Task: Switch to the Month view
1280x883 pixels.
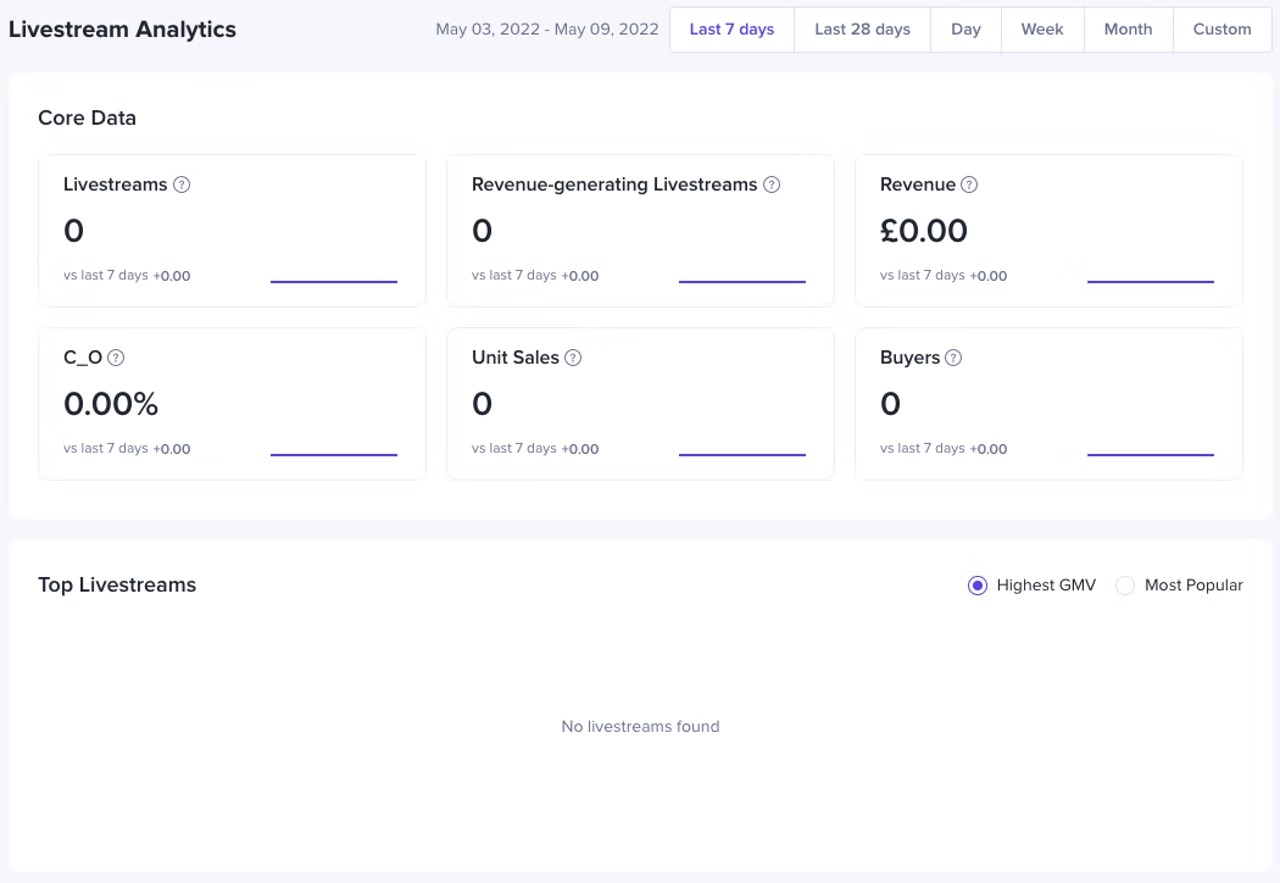Action: (1128, 29)
